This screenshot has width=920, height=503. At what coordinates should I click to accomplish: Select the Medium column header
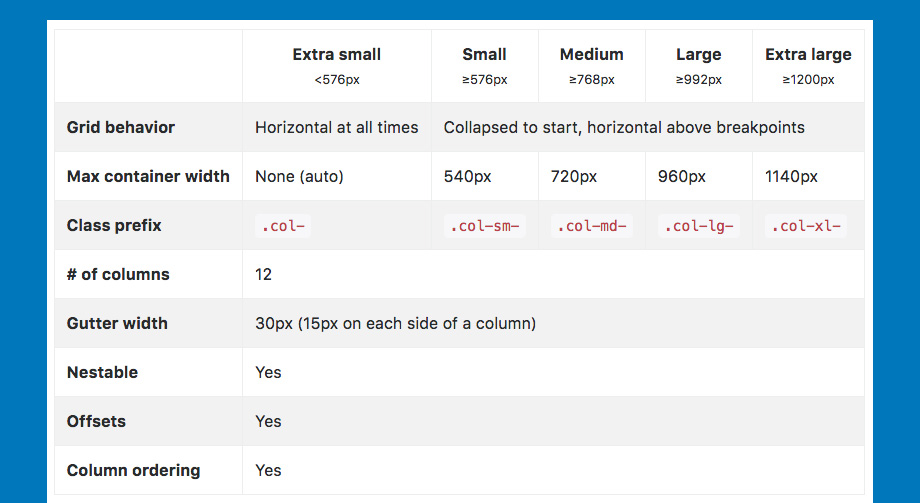point(591,66)
